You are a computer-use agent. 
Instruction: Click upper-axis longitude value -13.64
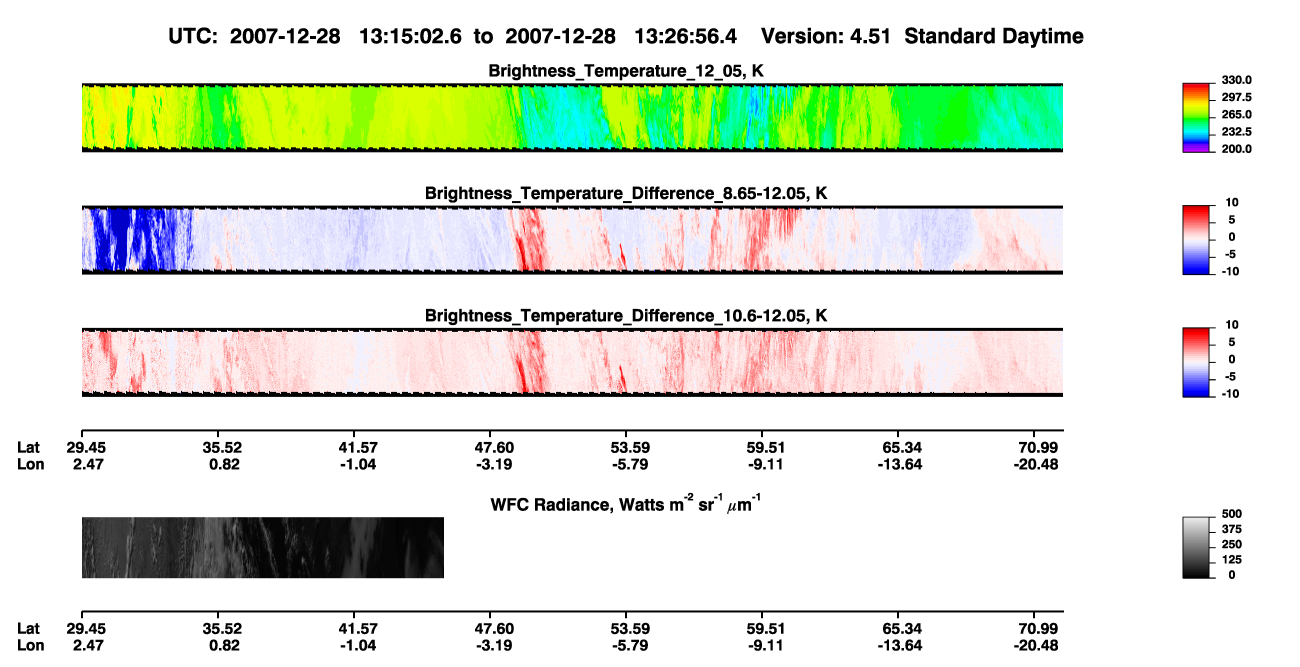point(902,464)
